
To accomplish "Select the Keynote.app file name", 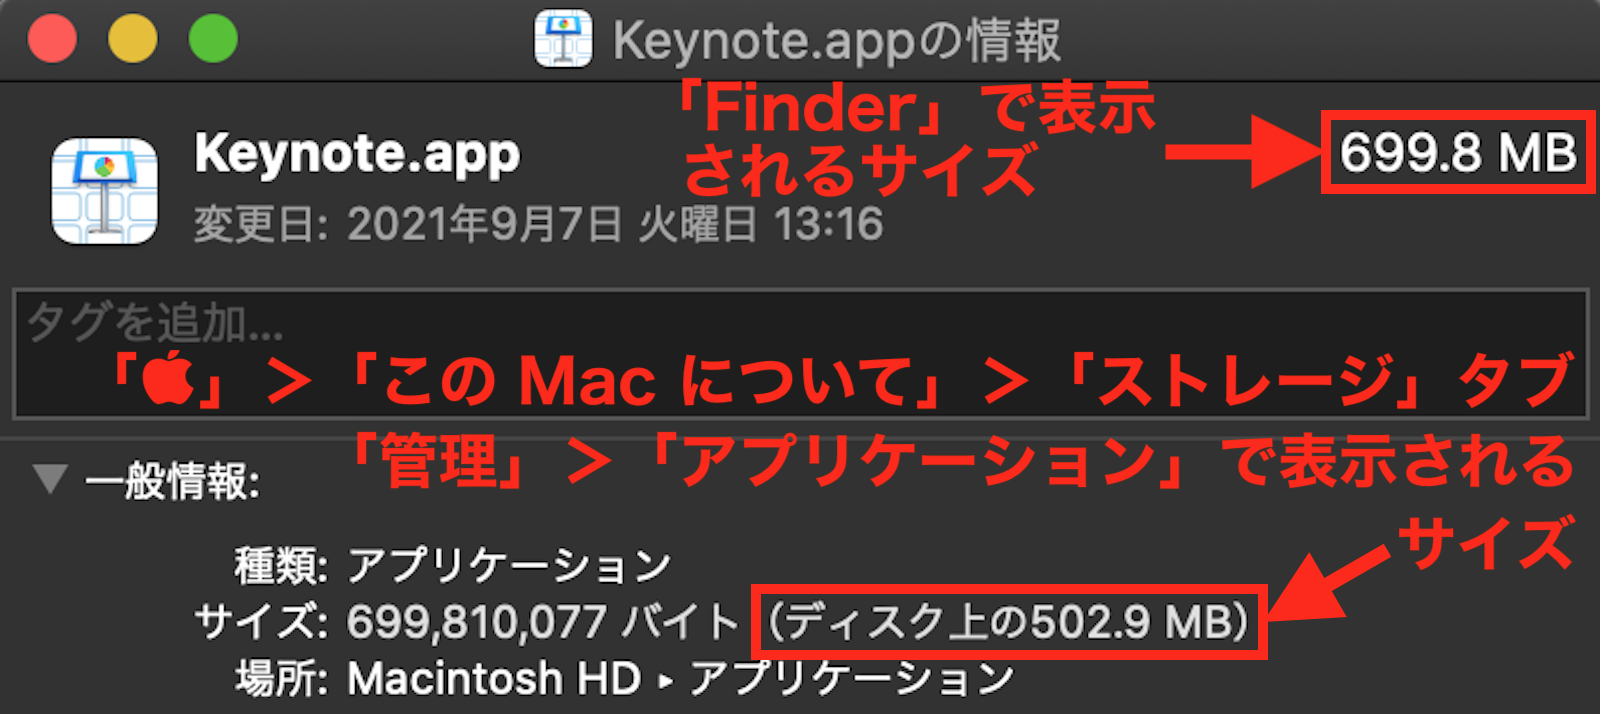I will coord(357,155).
